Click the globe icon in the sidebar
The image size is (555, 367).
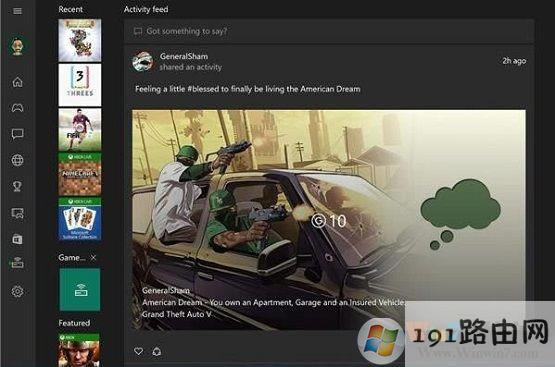pos(17,160)
